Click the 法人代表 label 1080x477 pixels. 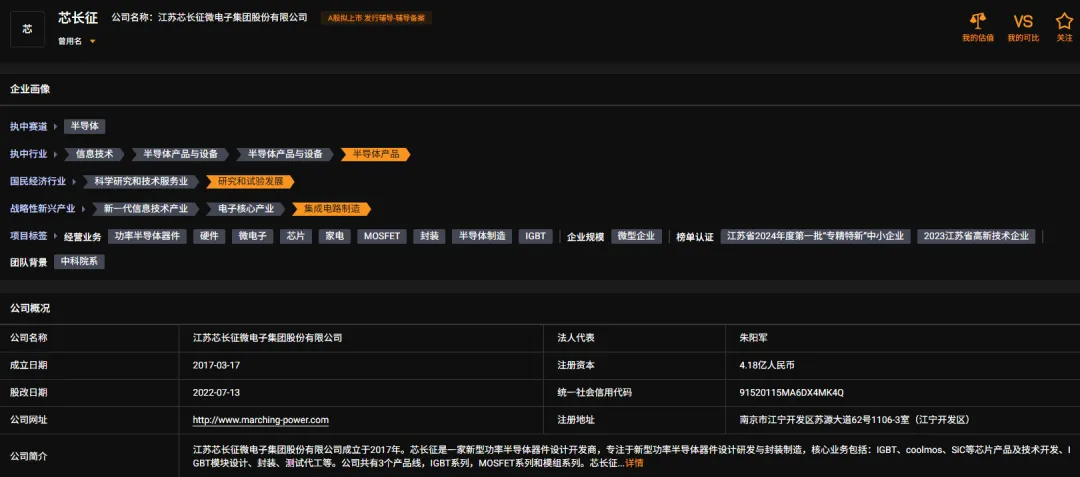(576, 338)
